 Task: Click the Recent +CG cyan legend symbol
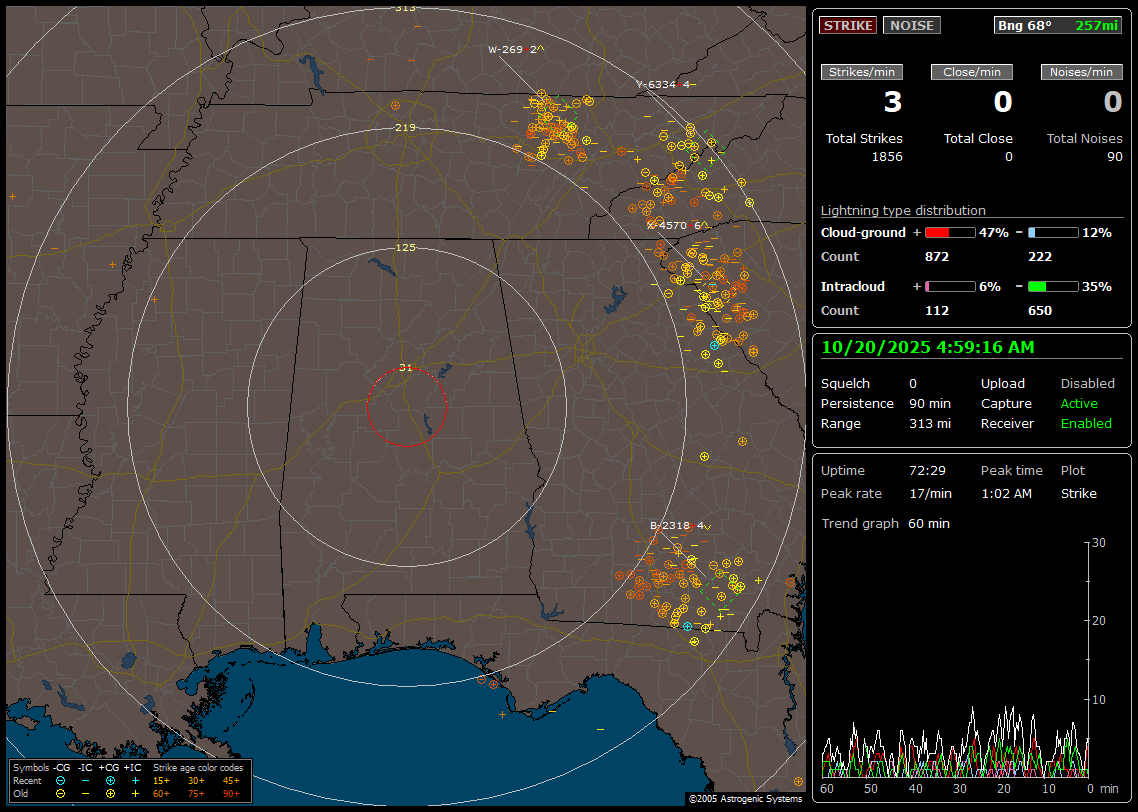(110, 780)
